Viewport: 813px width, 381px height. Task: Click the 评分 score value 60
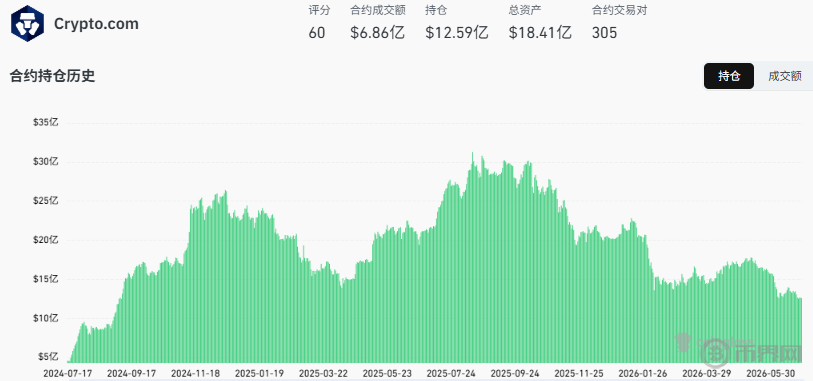pyautogui.click(x=317, y=33)
